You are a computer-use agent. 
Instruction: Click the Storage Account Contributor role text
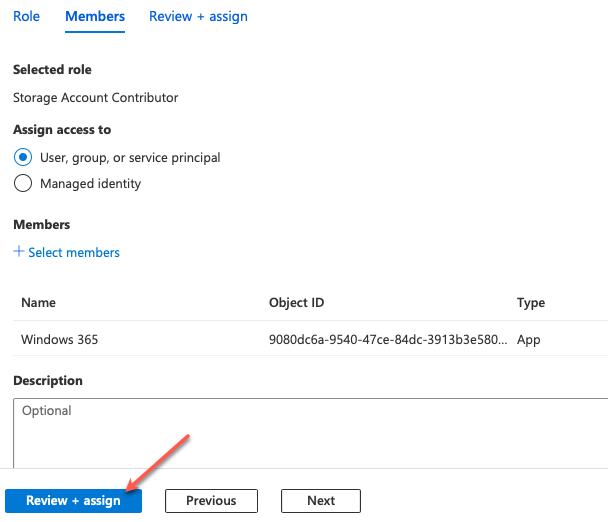click(95, 97)
